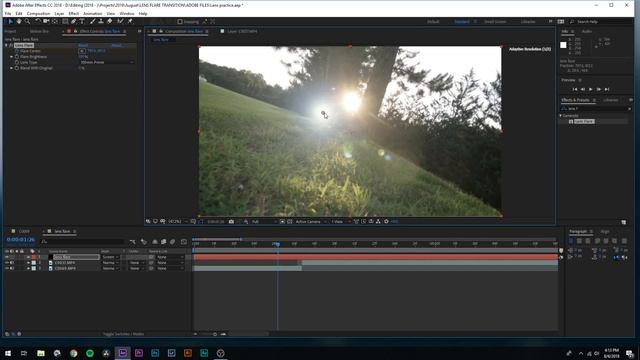Toggle the Flare Center stopwatch
Image resolution: width=640 pixels, height=360 pixels.
[x=17, y=51]
